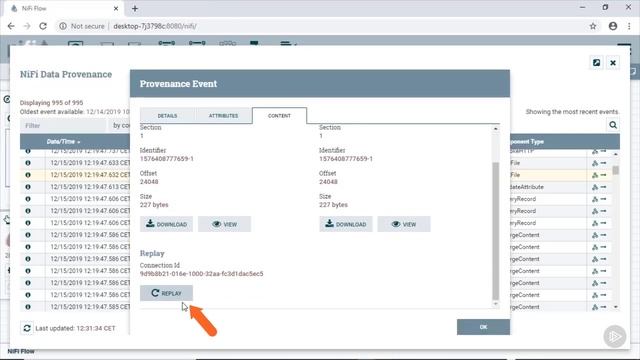The width and height of the screenshot is (640, 360).
Task: Click the provenance Filter input field
Action: [63, 125]
